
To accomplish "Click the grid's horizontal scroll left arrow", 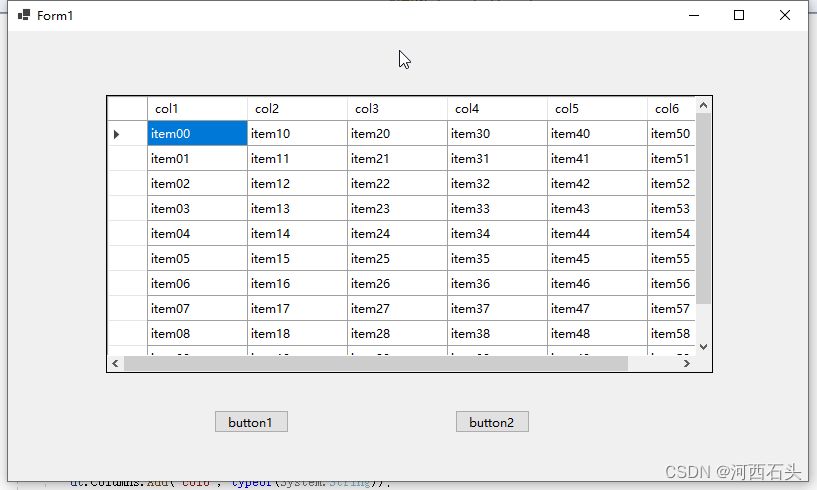I will click(x=115, y=363).
